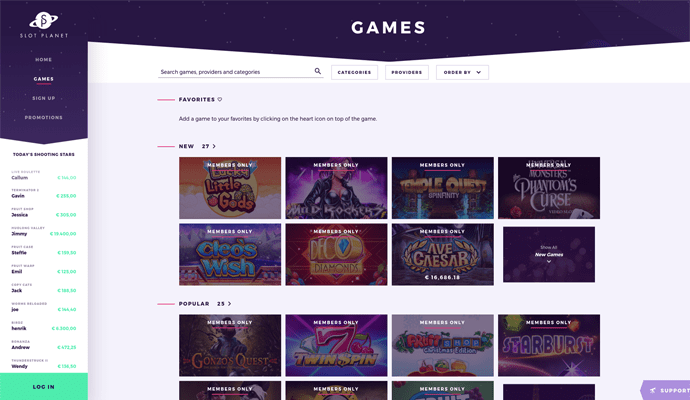Open Show All New Games tile
Screen dimensions: 690x400
[549, 254]
